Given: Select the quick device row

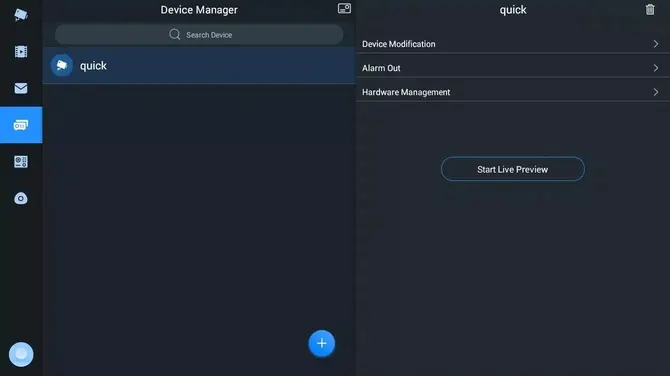Looking at the screenshot, I should click(x=199, y=65).
